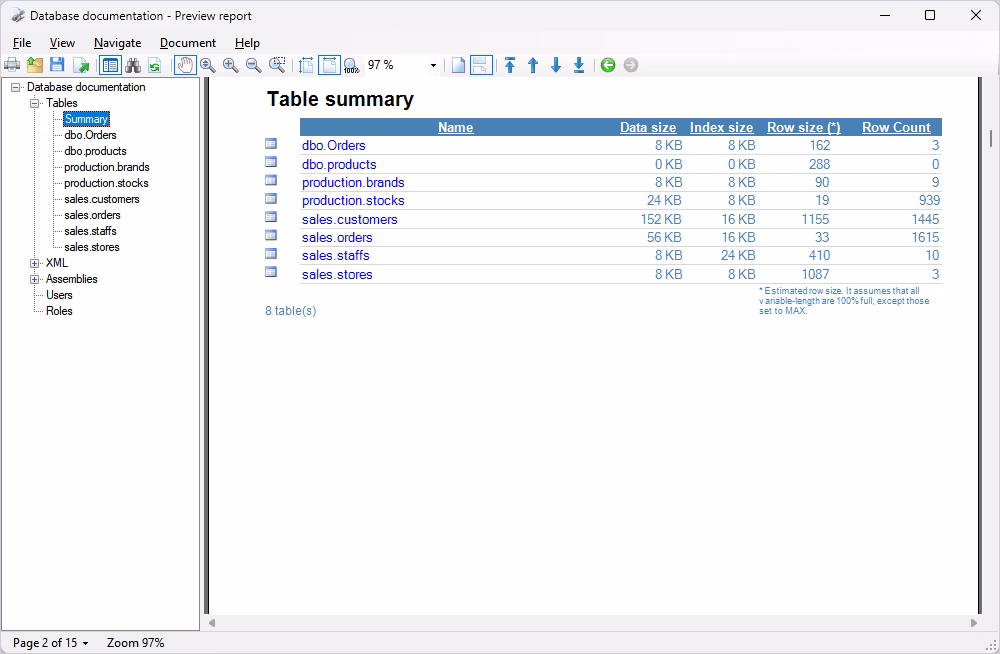Click the vertical scrollbar thumb

[990, 138]
